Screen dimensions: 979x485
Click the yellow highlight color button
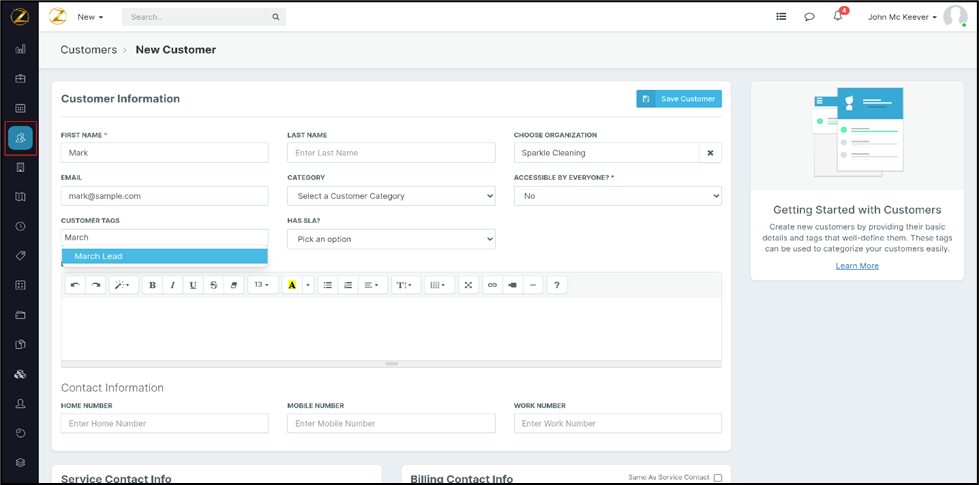click(x=292, y=285)
